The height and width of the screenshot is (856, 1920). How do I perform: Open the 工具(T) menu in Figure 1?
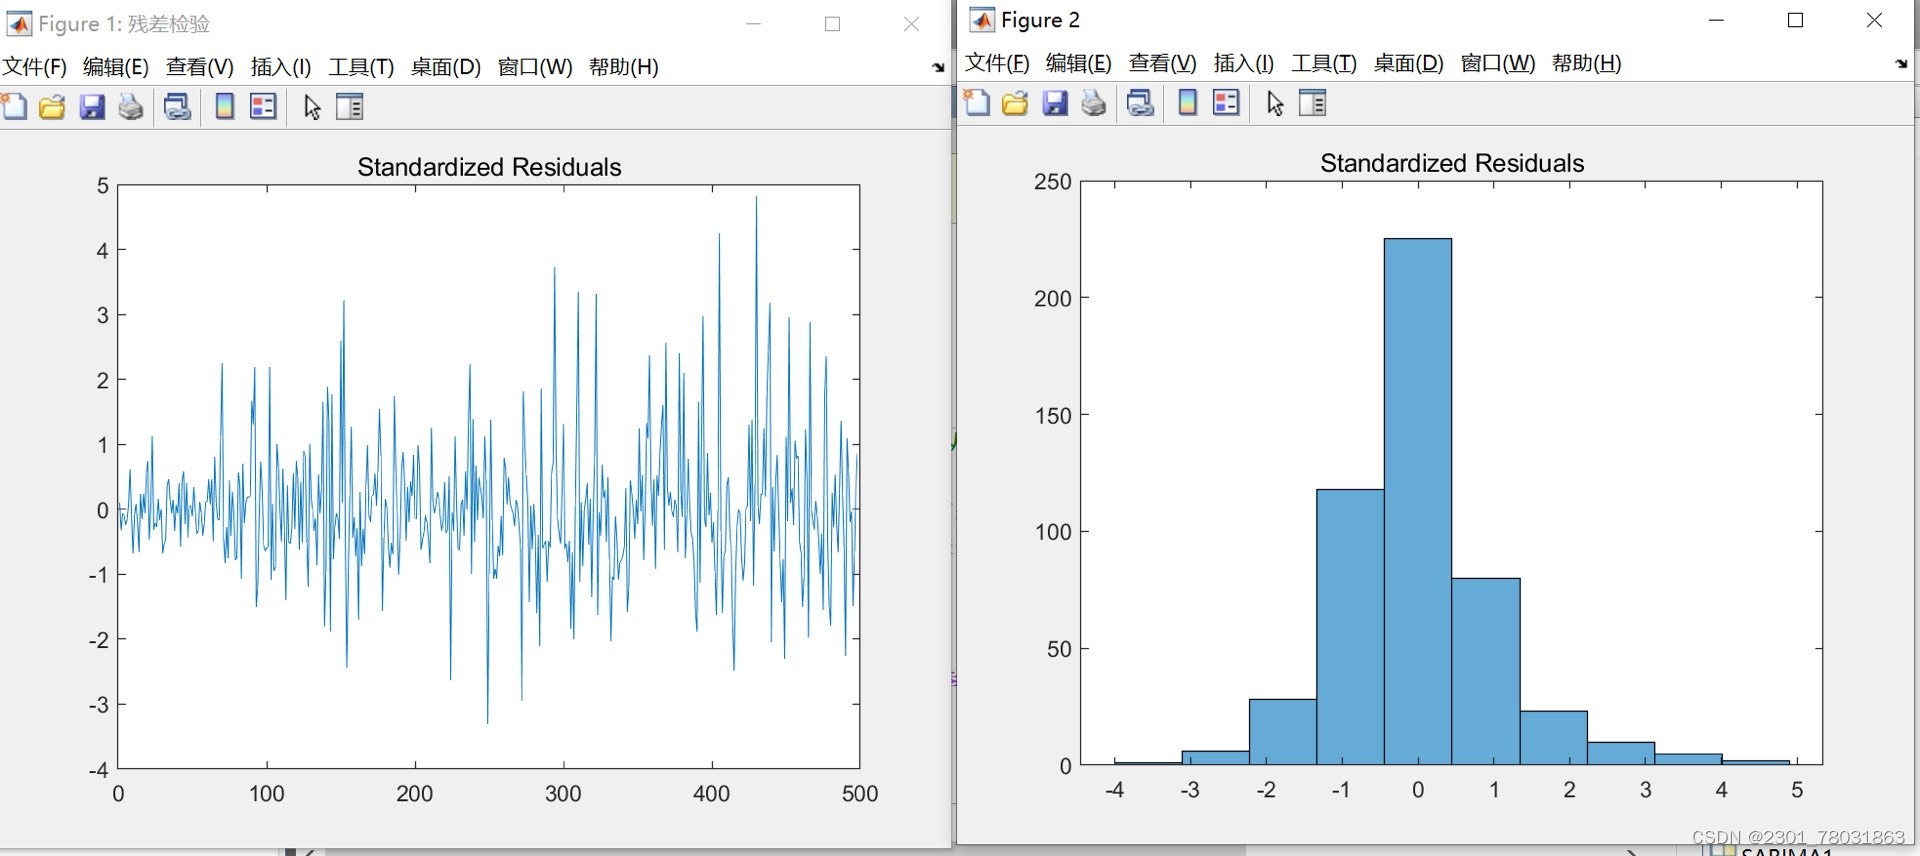click(x=361, y=67)
